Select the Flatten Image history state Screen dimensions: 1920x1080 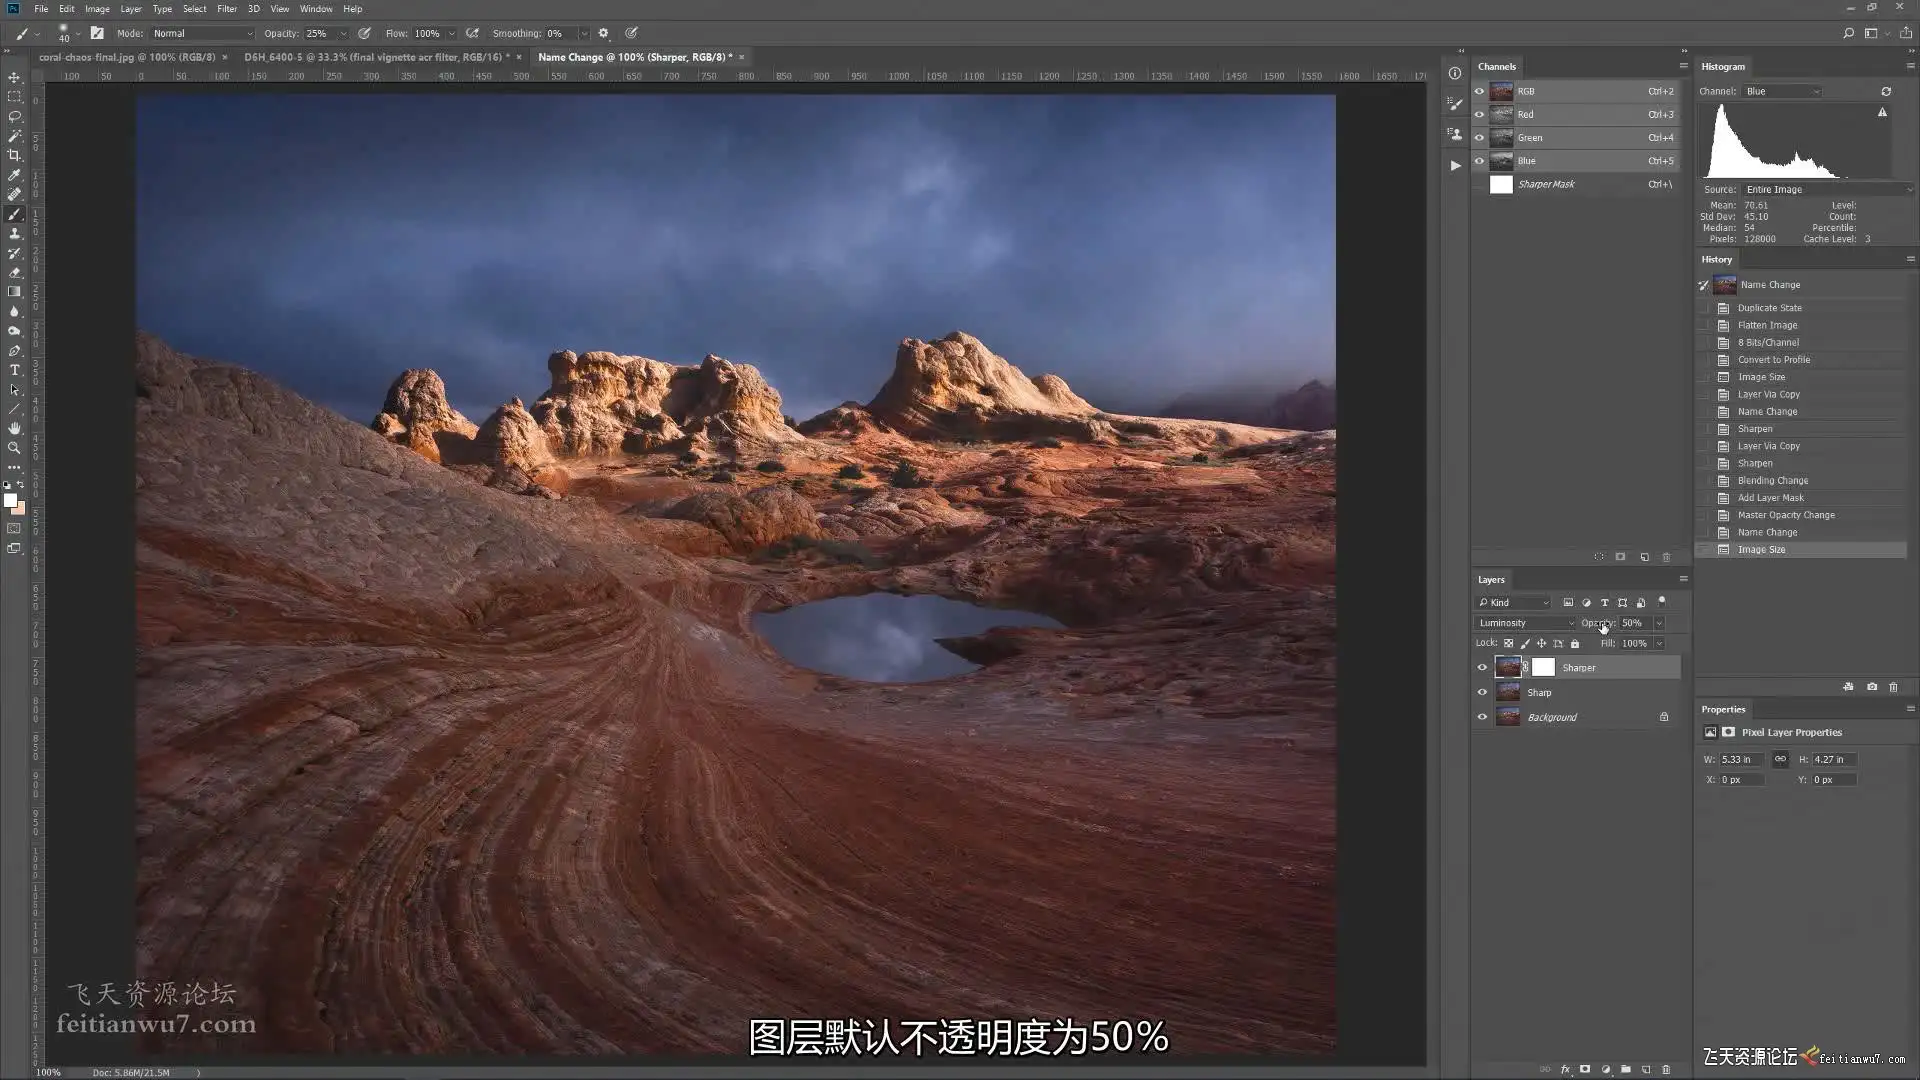pos(1767,325)
